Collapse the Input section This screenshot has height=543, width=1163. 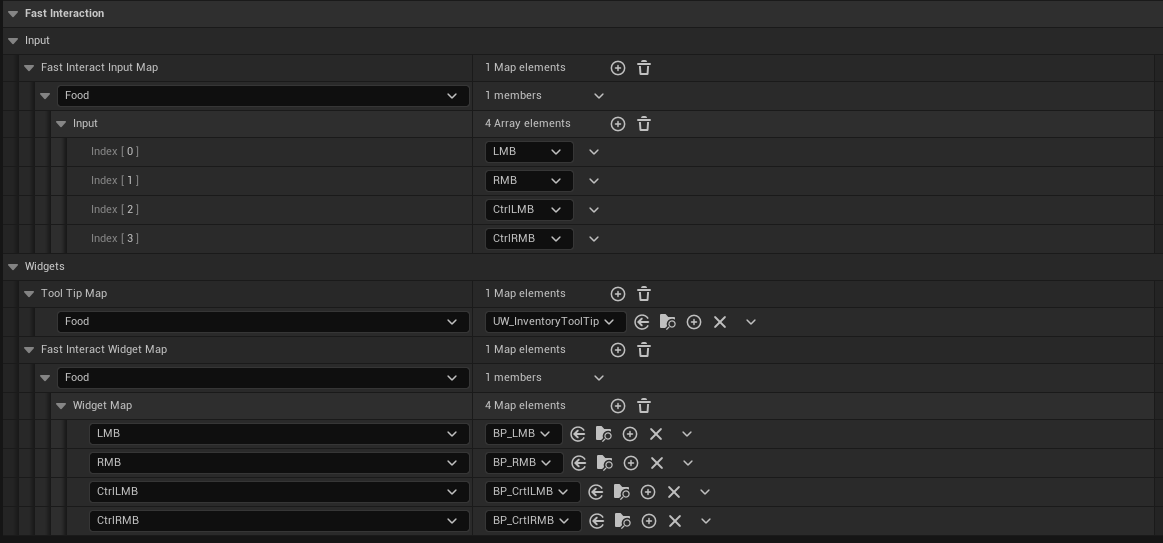[x=13, y=41]
